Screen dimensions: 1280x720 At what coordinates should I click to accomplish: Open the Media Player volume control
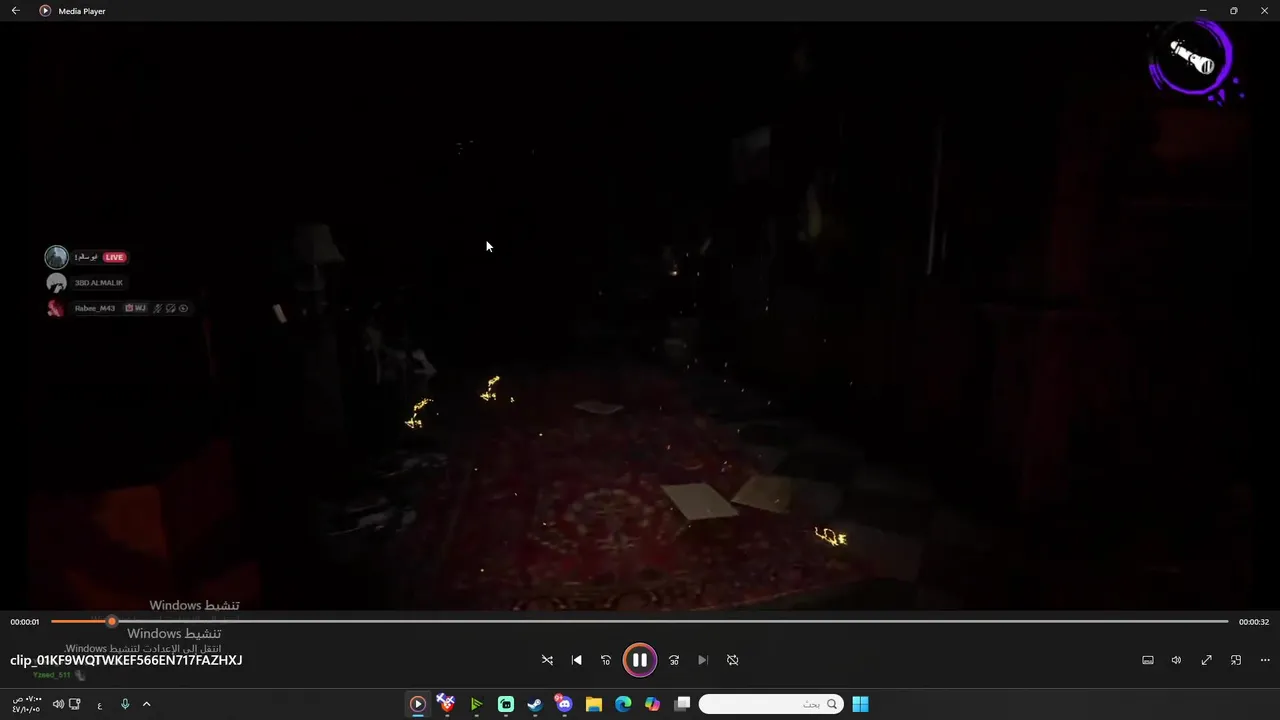[x=1176, y=660]
